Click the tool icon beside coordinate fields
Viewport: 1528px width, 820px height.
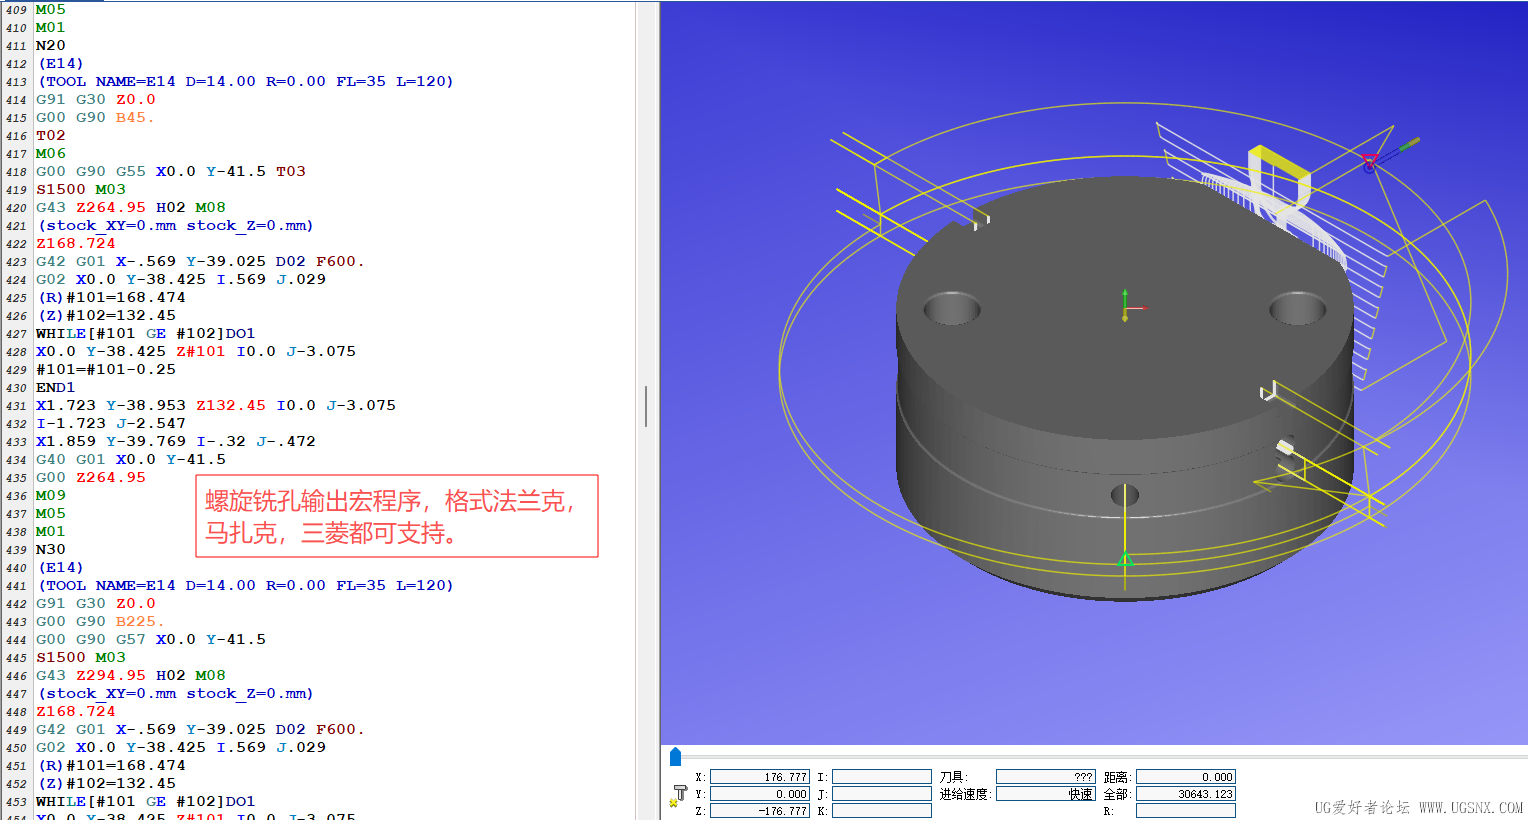679,795
